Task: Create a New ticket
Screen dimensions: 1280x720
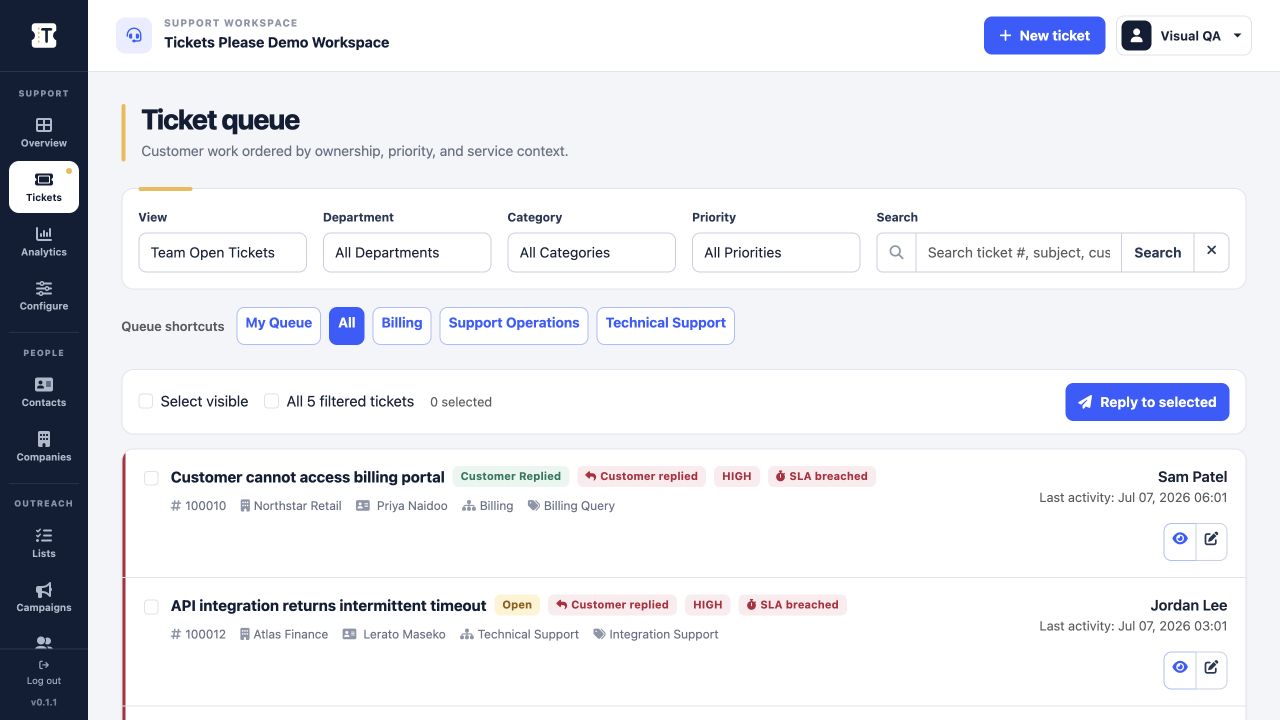Action: 1044,36
